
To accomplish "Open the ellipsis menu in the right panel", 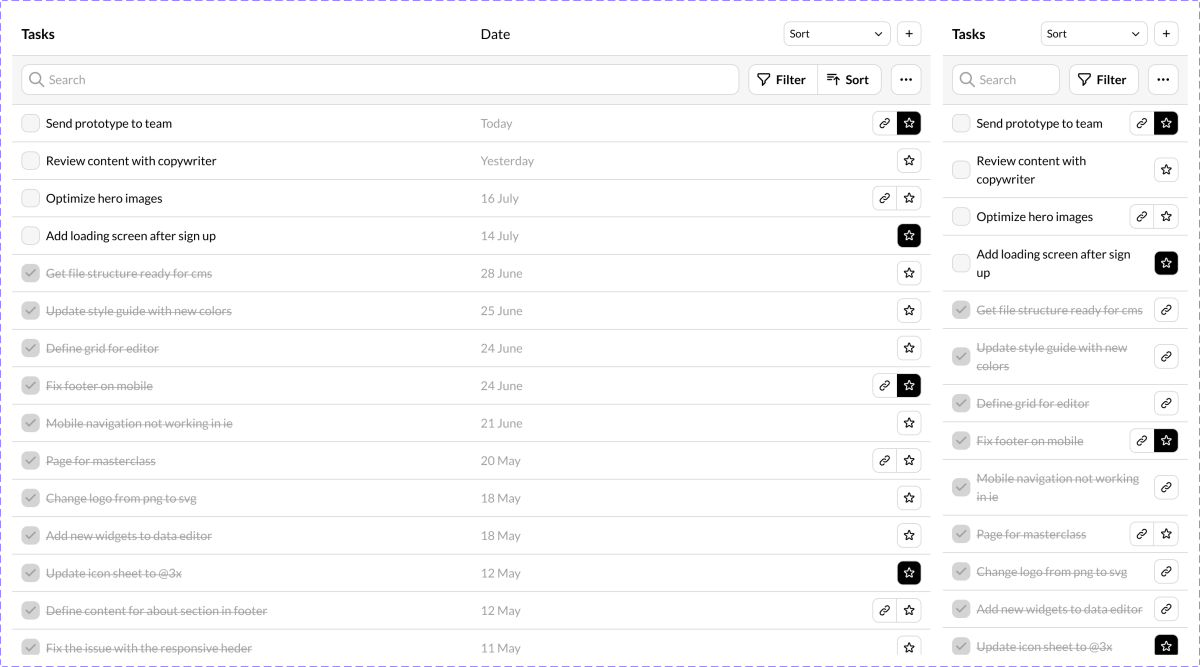I will coord(1162,79).
